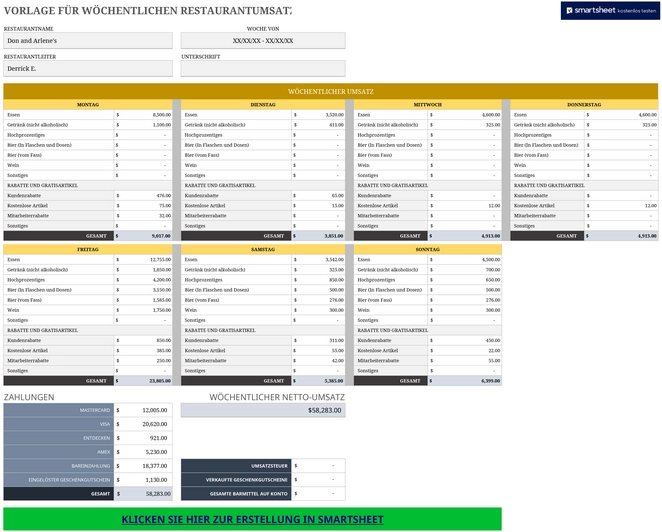Viewport: 662px width, 532px height.
Task: Select Barzahlung amount 18,377.00
Action: (143, 466)
